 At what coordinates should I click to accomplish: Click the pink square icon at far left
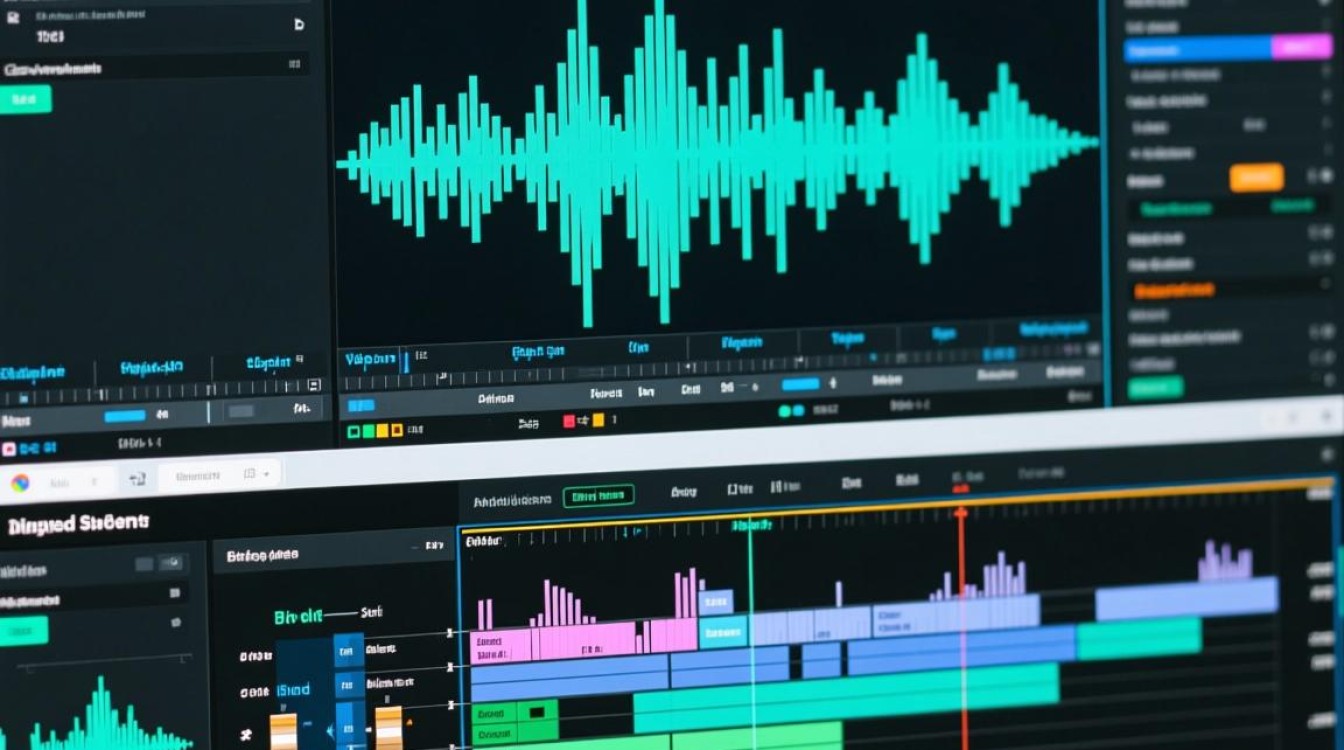[x=9, y=449]
